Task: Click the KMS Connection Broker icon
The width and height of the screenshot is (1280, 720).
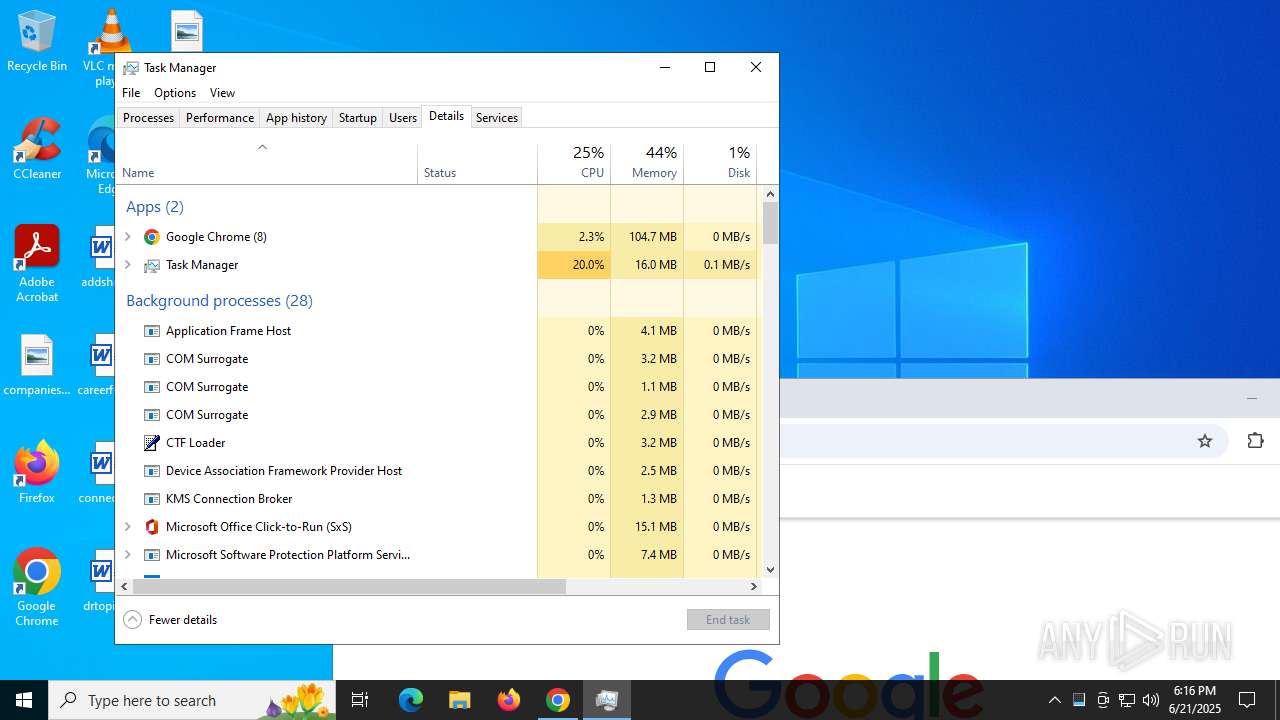Action: [152, 499]
